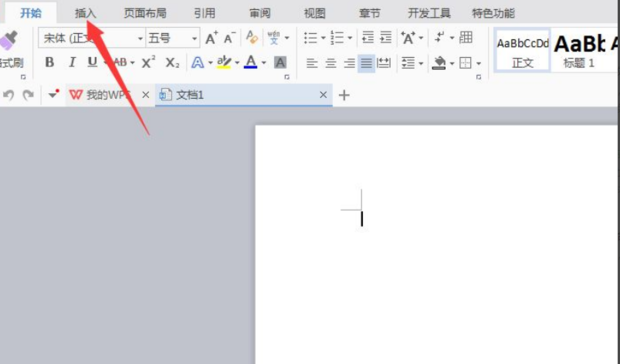Click in the blank document page
This screenshot has width=620, height=364.
point(437,245)
